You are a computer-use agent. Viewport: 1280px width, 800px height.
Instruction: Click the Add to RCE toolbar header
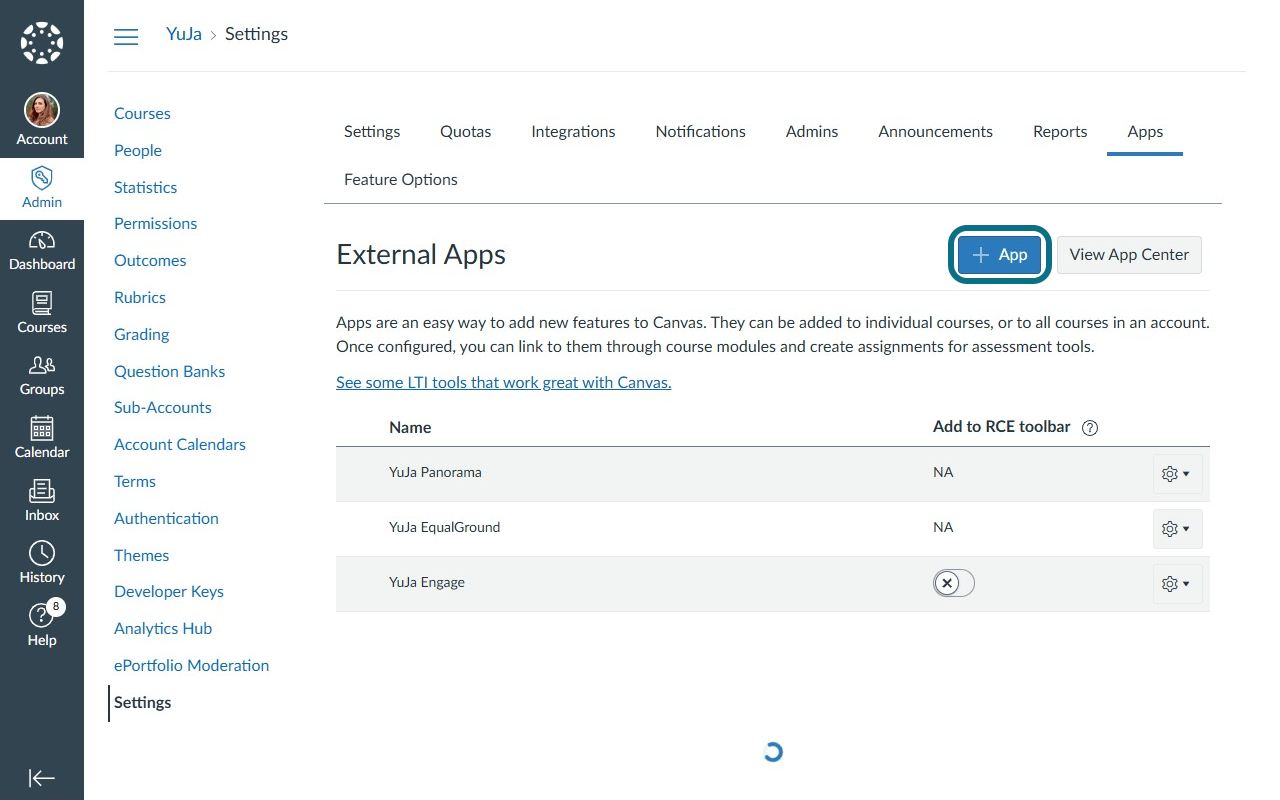[x=1002, y=427]
